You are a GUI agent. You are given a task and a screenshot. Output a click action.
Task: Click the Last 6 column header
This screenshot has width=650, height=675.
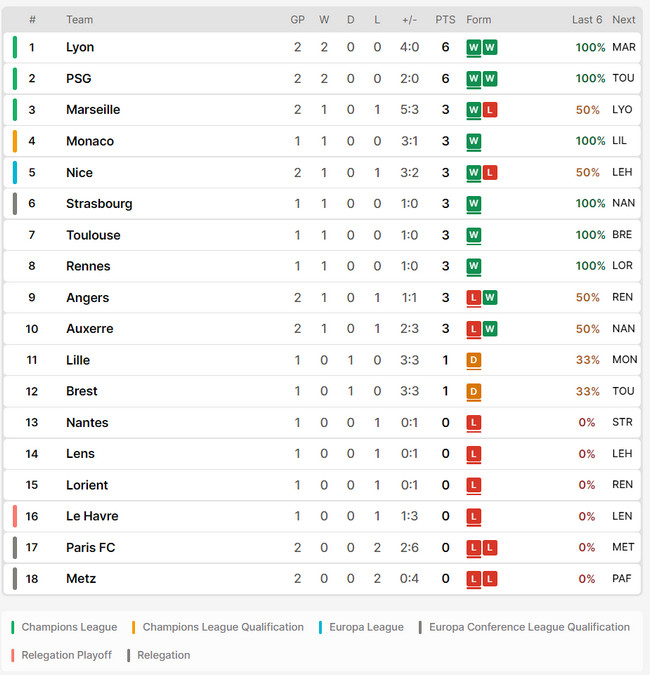(x=587, y=20)
